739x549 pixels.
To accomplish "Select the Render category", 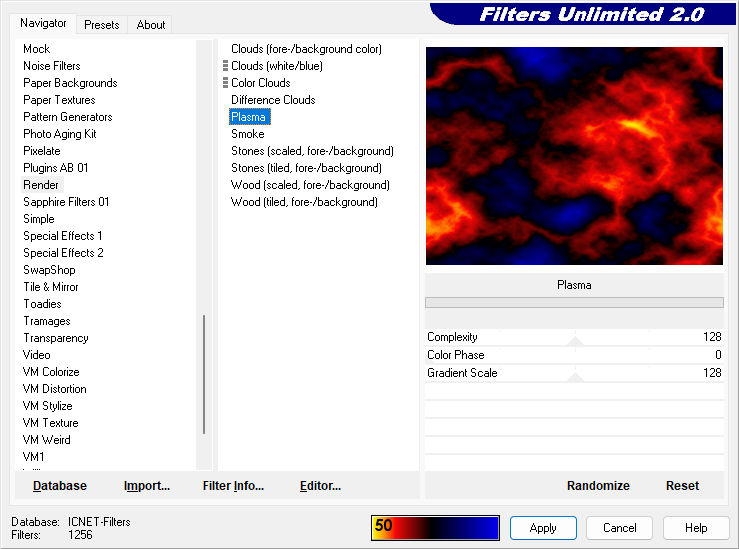I will click(41, 185).
